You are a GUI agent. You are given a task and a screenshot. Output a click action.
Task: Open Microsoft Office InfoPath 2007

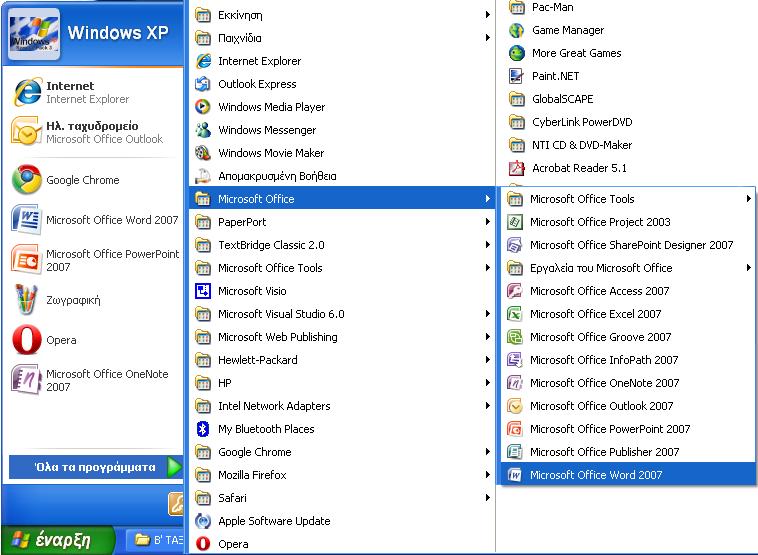coord(628,360)
